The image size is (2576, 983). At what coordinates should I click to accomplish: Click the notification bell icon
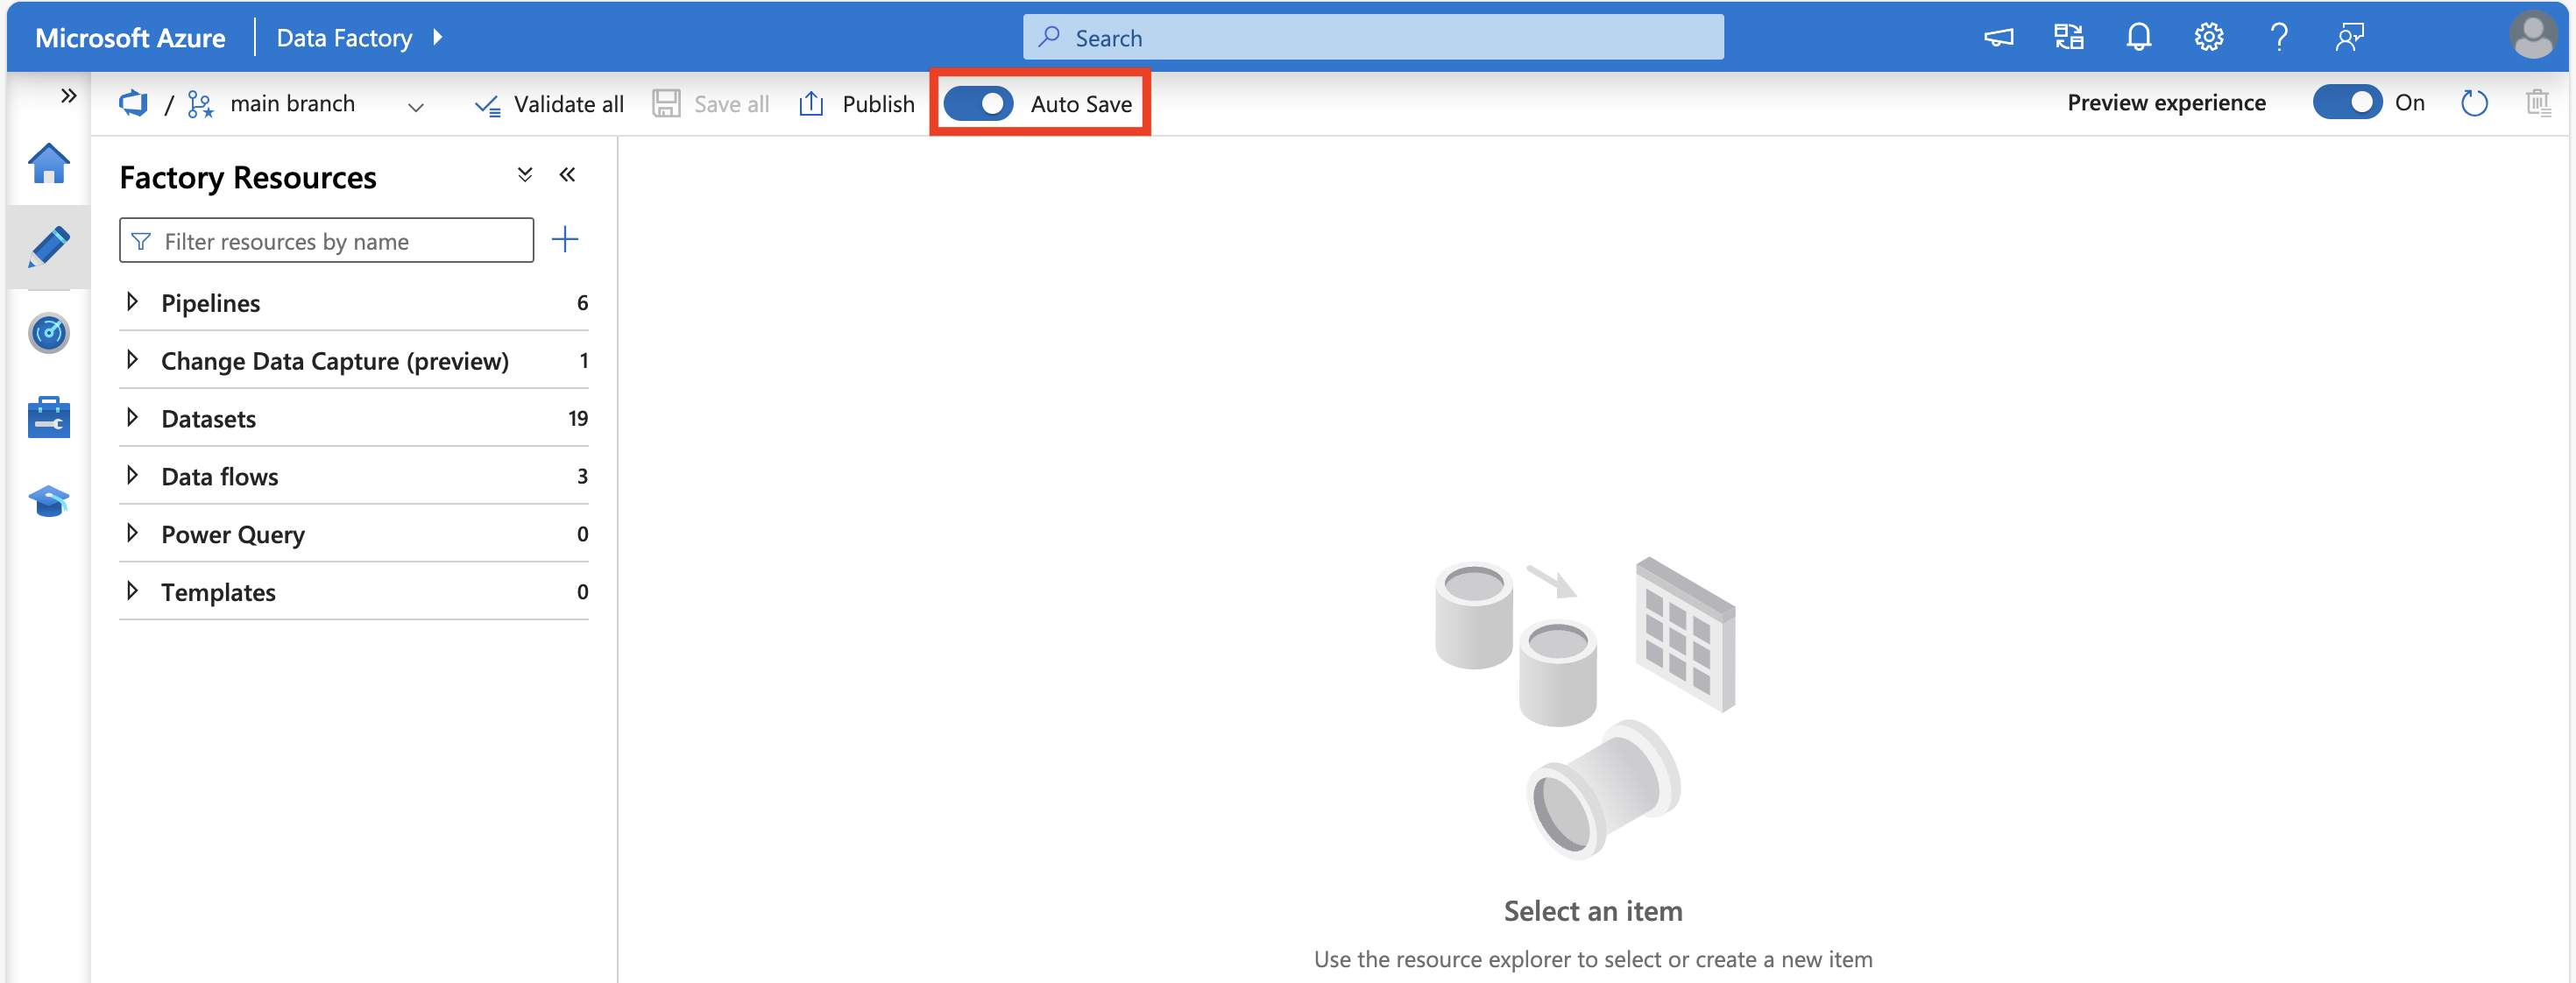2139,36
